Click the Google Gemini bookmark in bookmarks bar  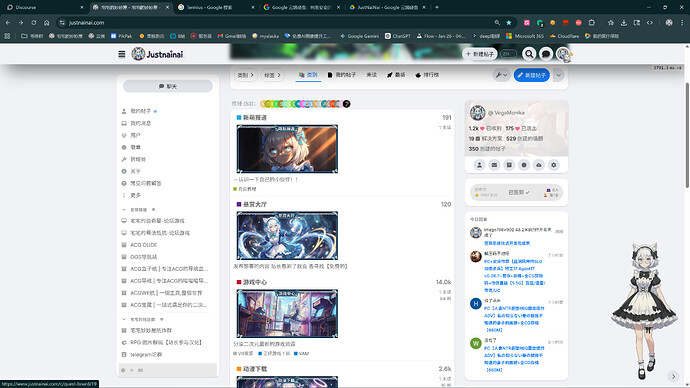[359, 36]
